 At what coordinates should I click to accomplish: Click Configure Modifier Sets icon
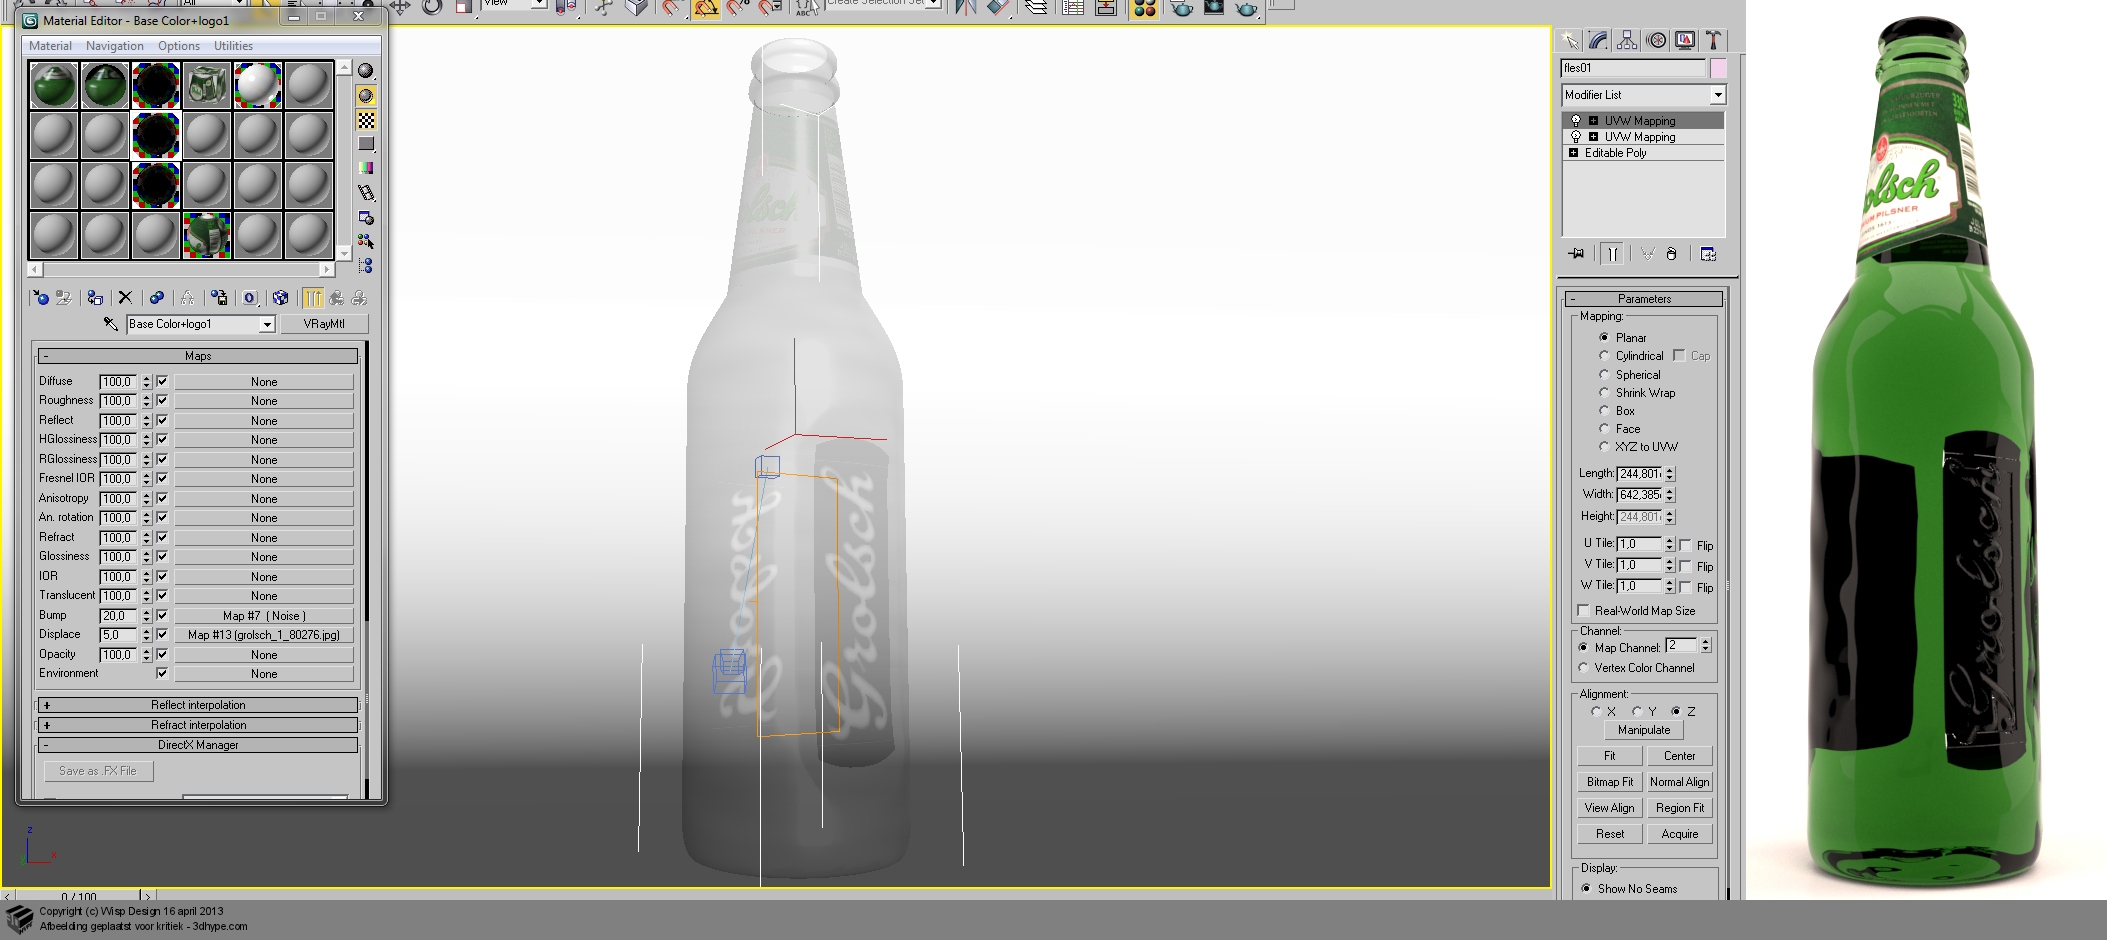click(1708, 254)
